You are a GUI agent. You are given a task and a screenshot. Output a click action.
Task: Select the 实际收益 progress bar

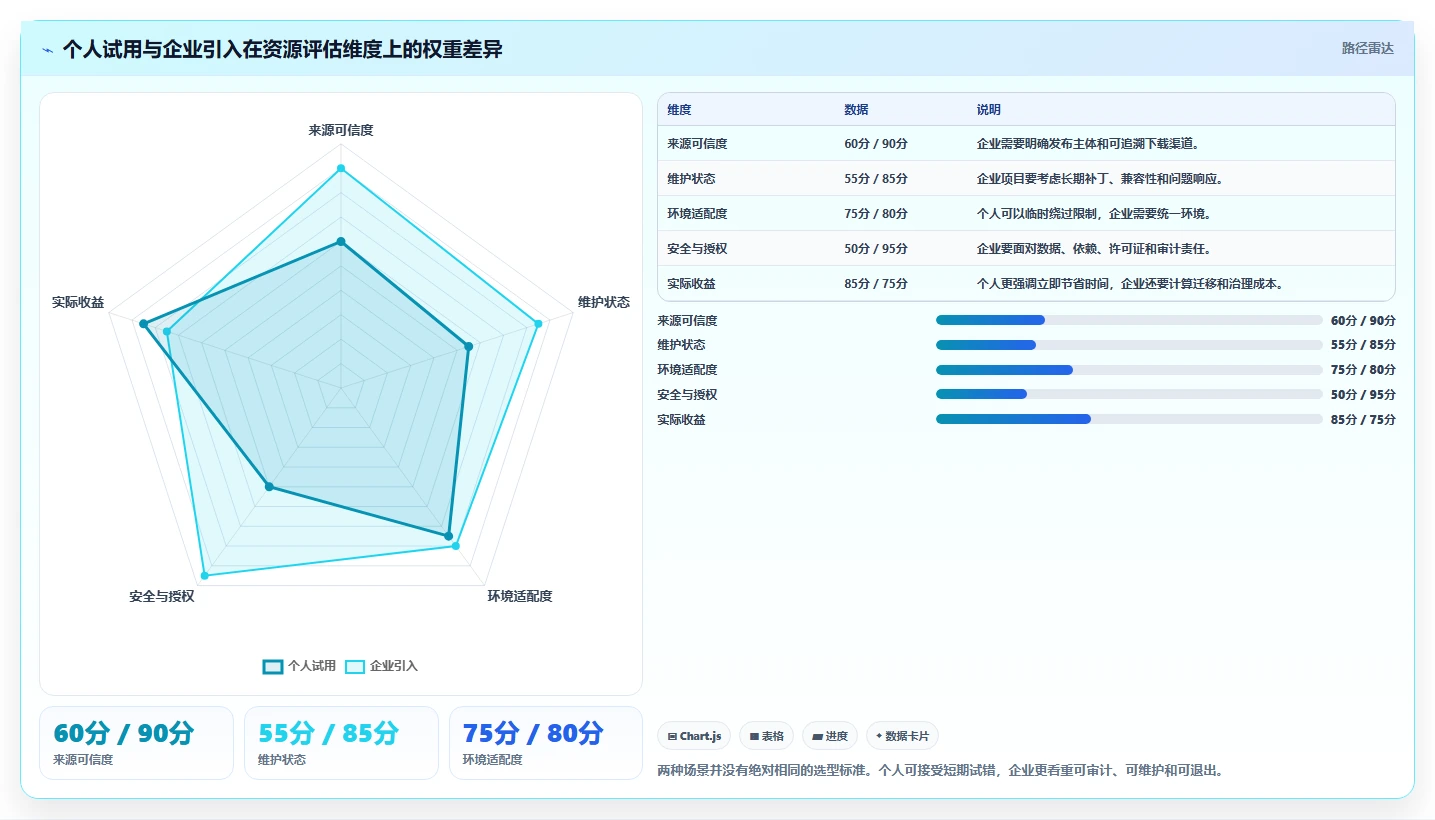(1129, 420)
